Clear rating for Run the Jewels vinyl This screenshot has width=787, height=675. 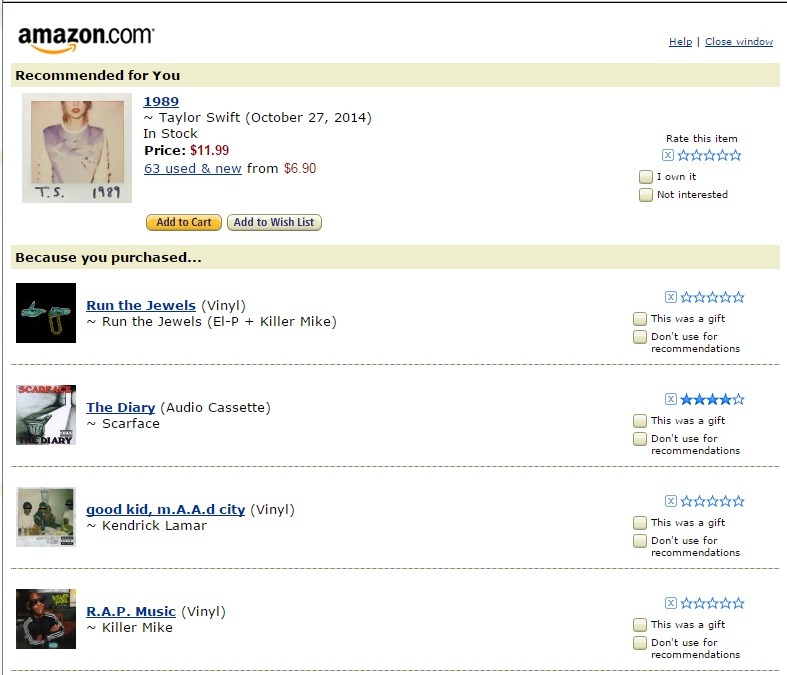click(x=671, y=297)
